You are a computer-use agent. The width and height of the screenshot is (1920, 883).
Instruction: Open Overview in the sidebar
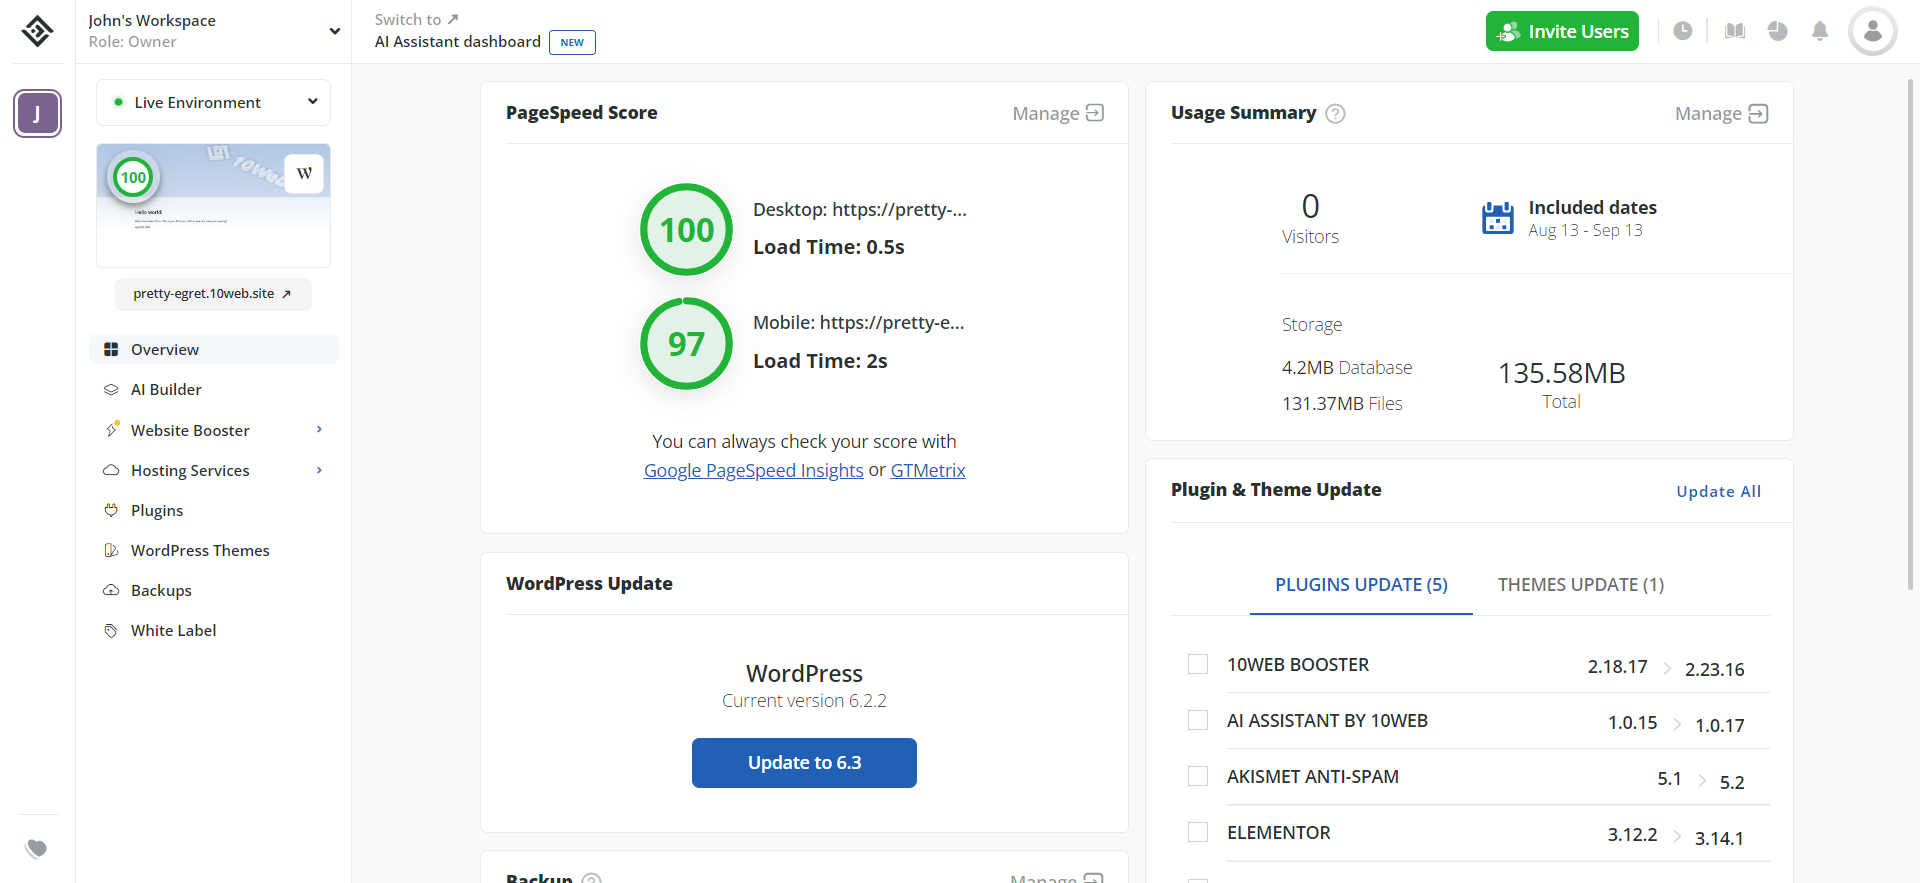(x=214, y=349)
